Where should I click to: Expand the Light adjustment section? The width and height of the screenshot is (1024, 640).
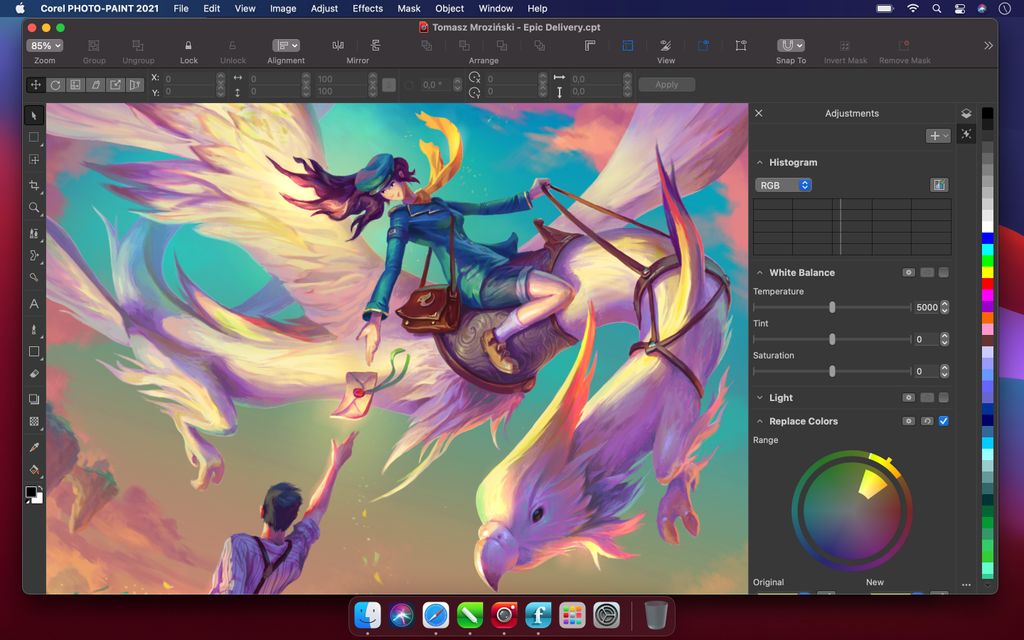point(760,397)
